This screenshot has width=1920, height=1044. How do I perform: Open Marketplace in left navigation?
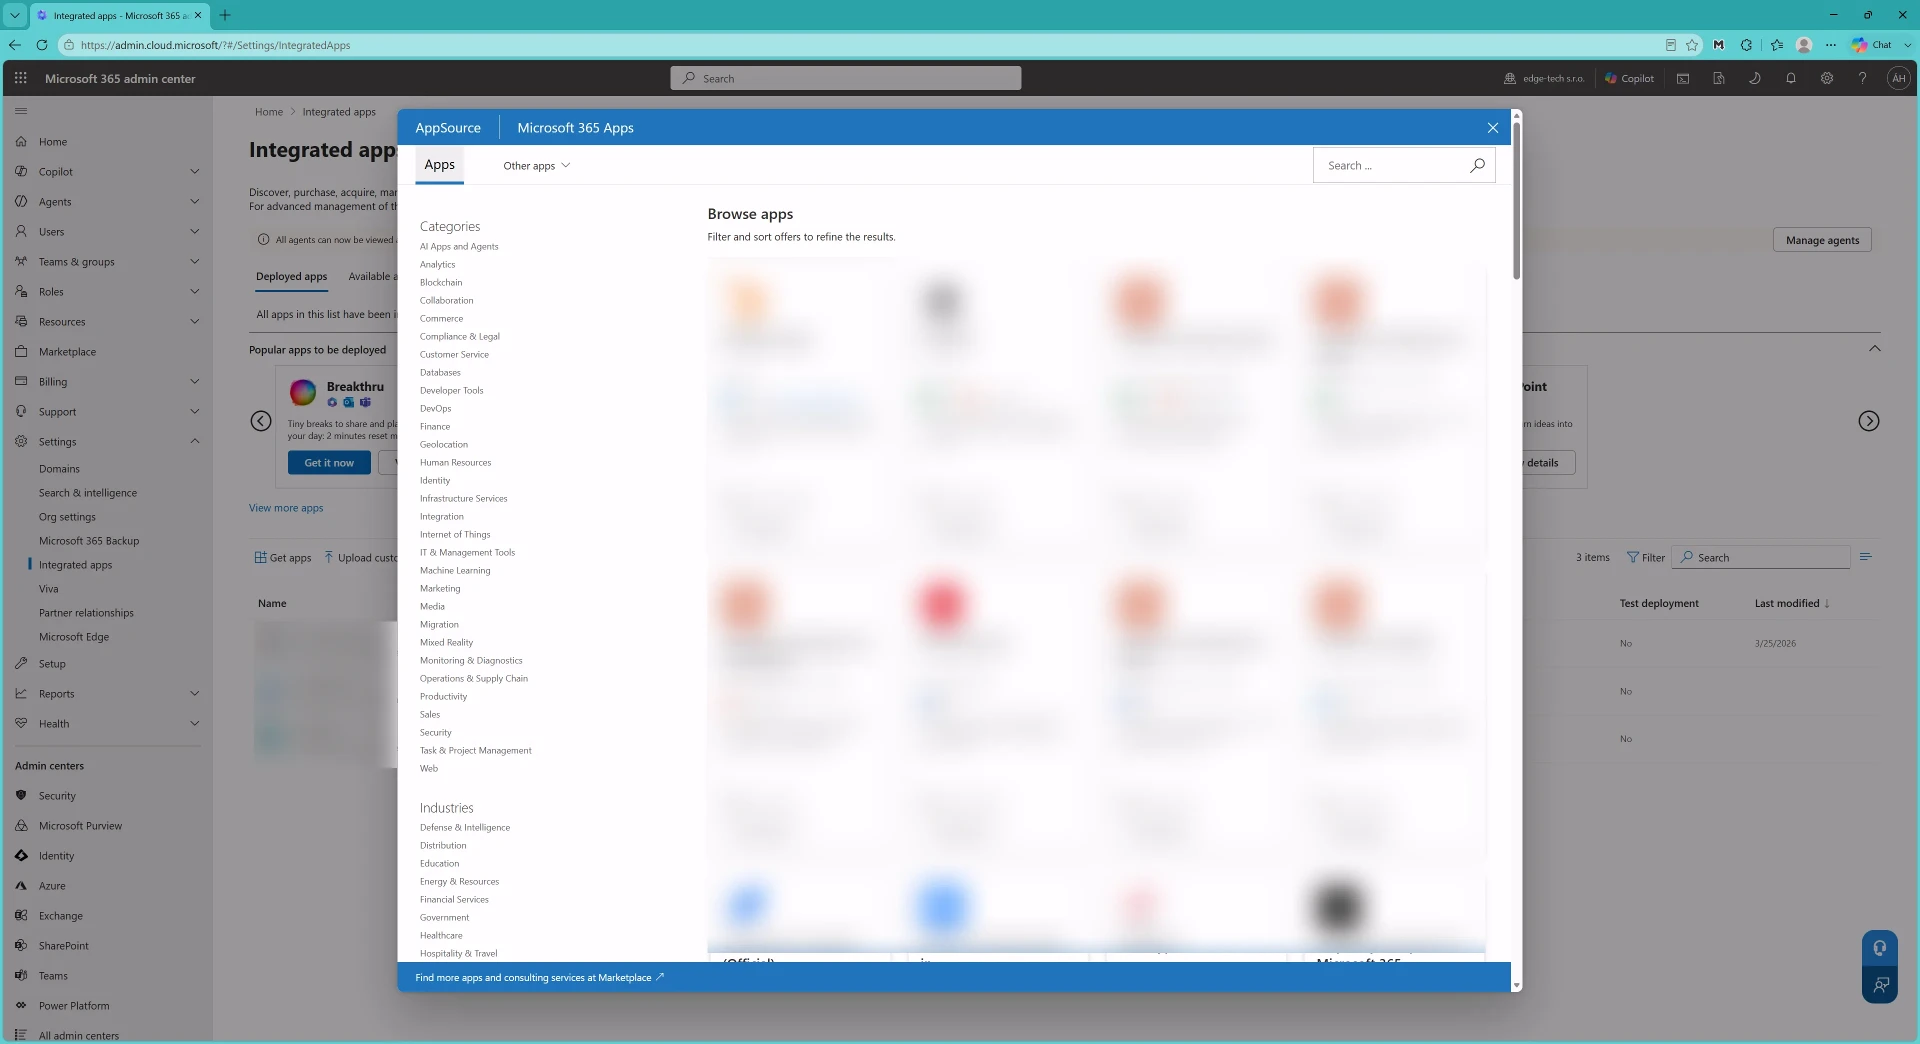tap(67, 352)
